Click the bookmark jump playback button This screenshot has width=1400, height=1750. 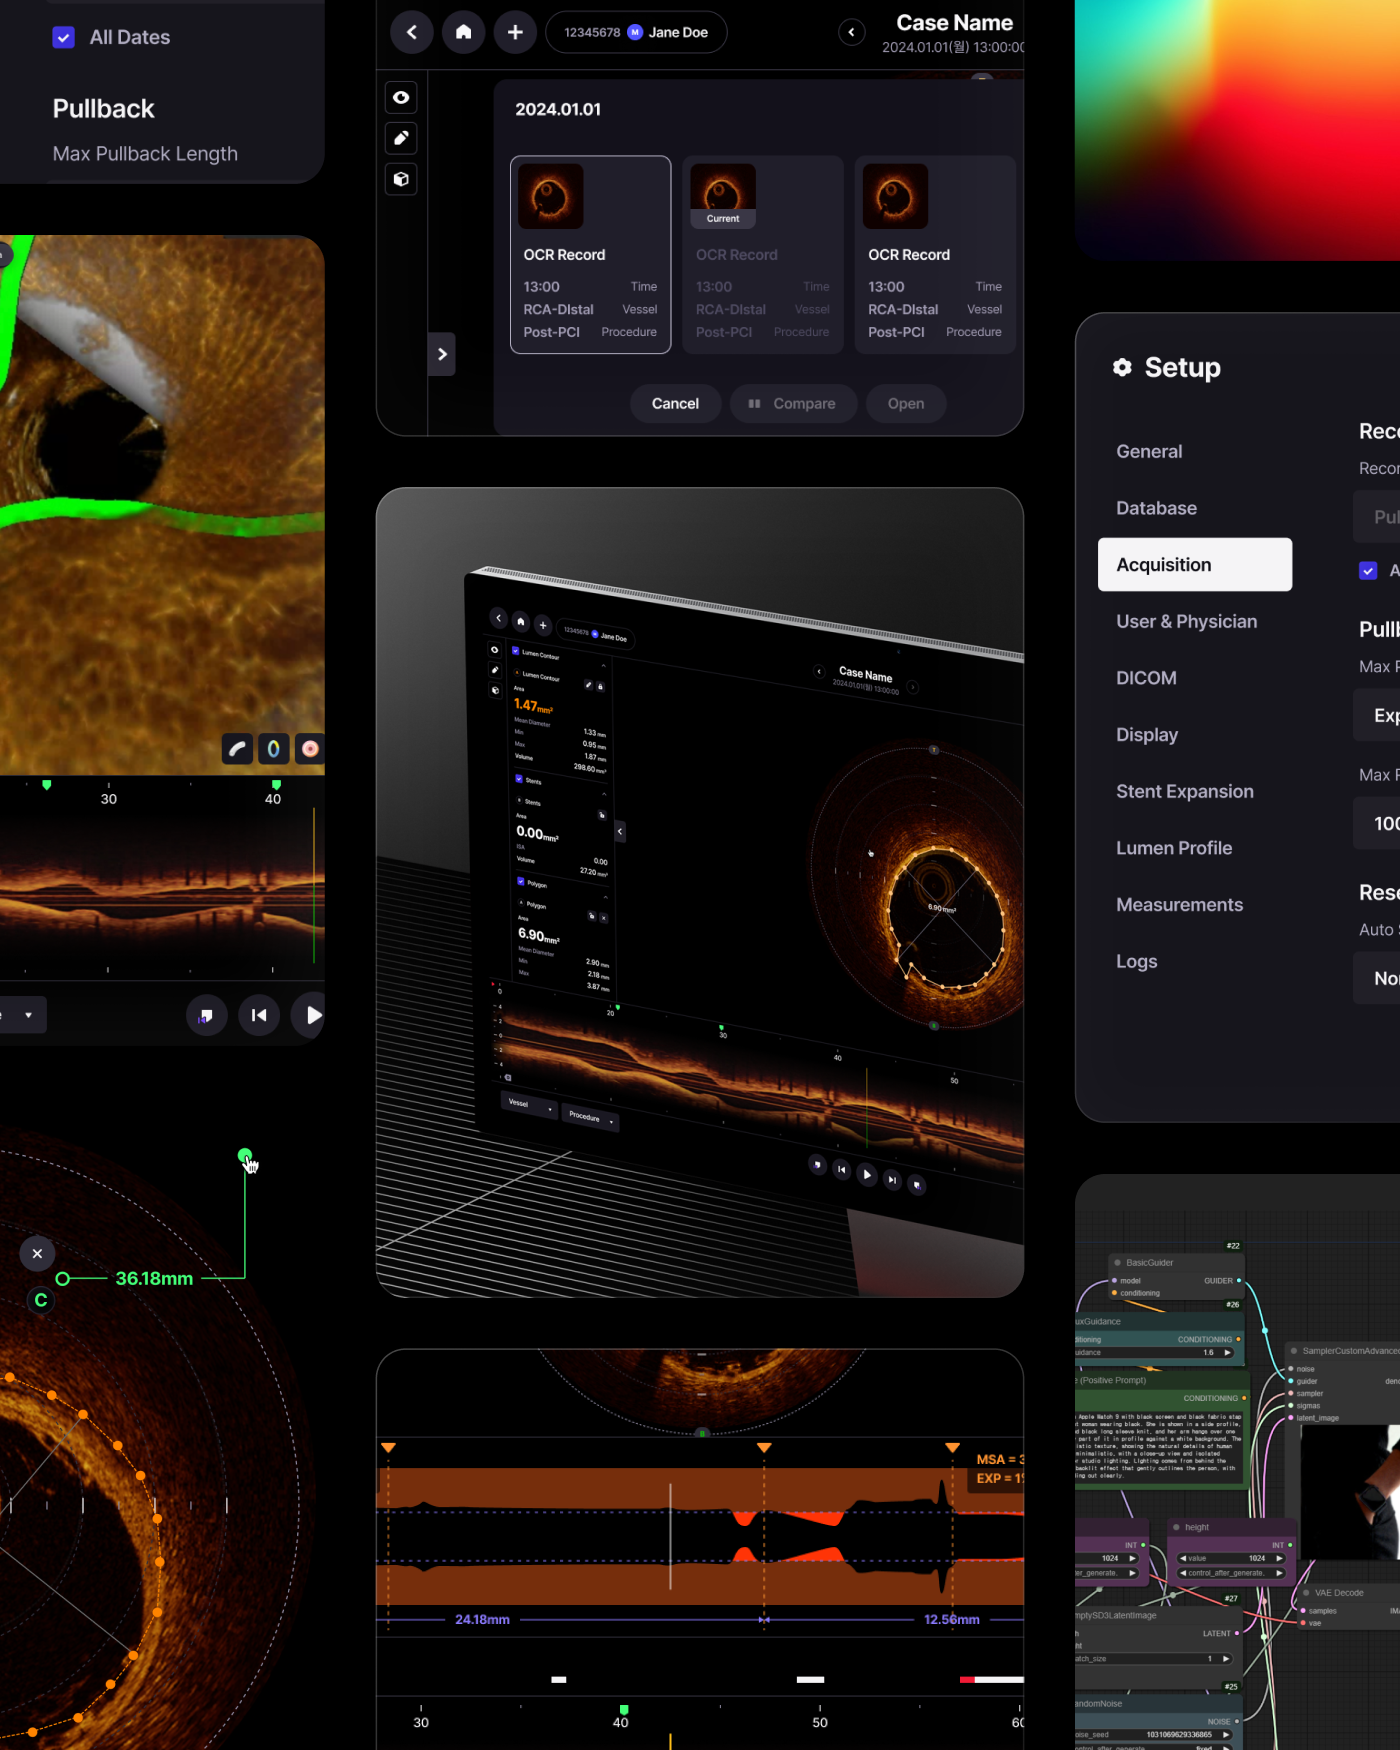[x=207, y=1015]
